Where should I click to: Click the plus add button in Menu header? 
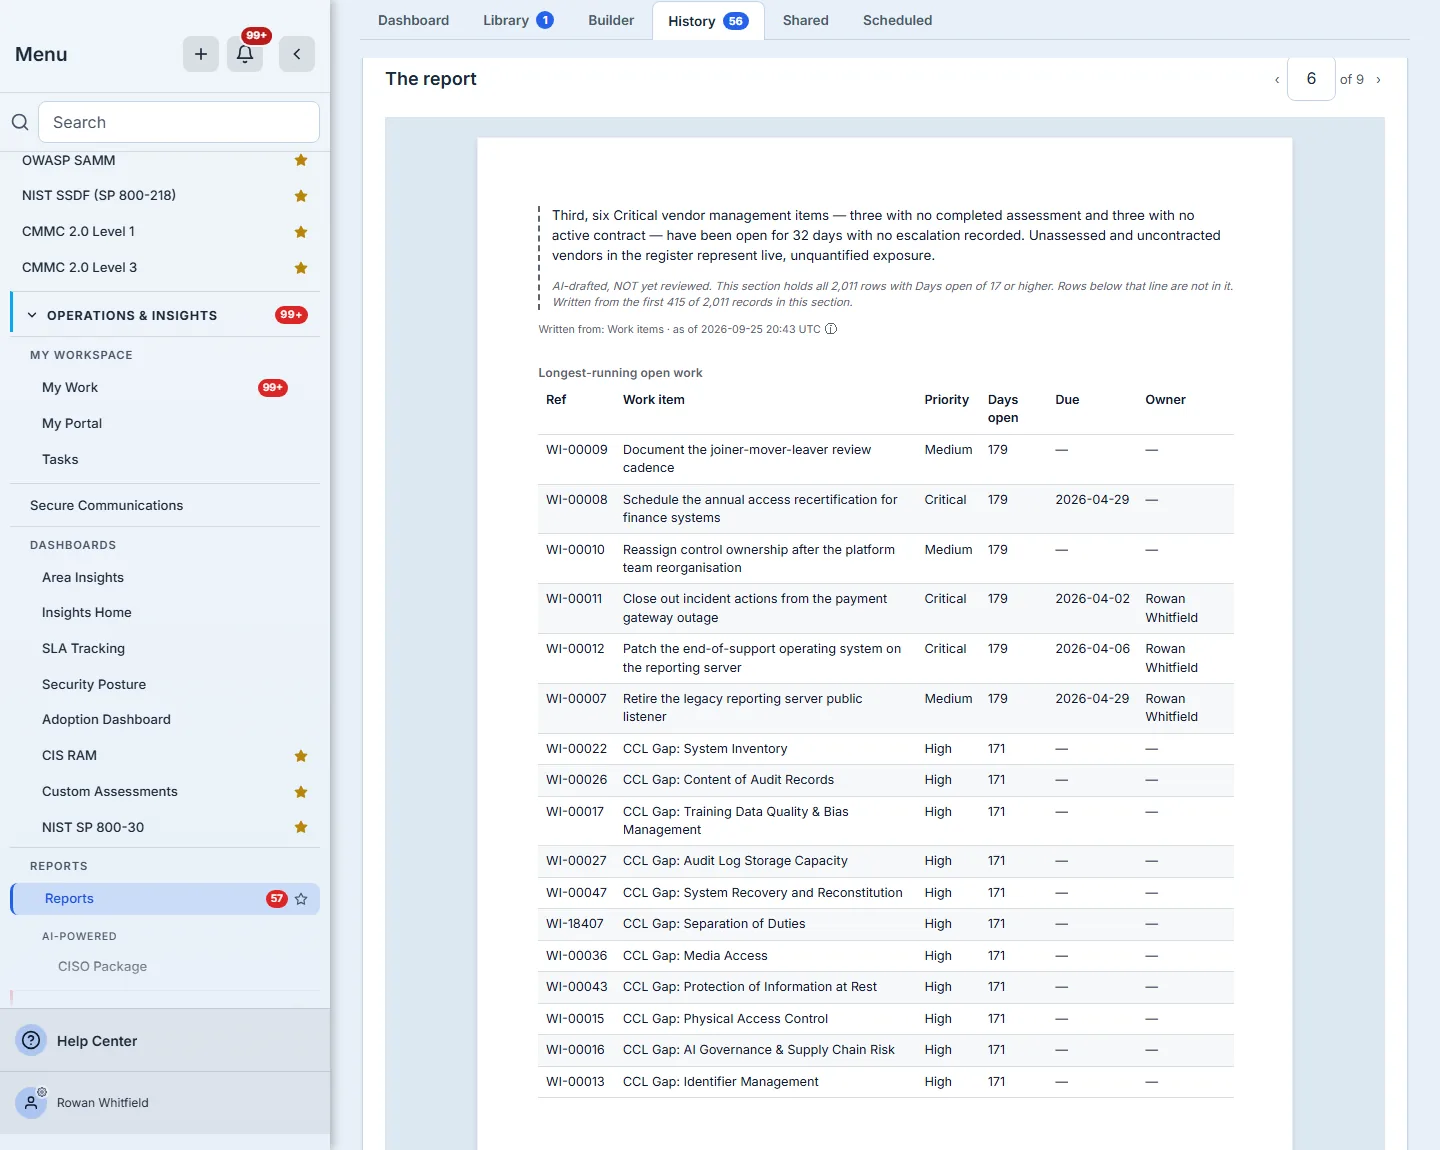pyautogui.click(x=201, y=54)
